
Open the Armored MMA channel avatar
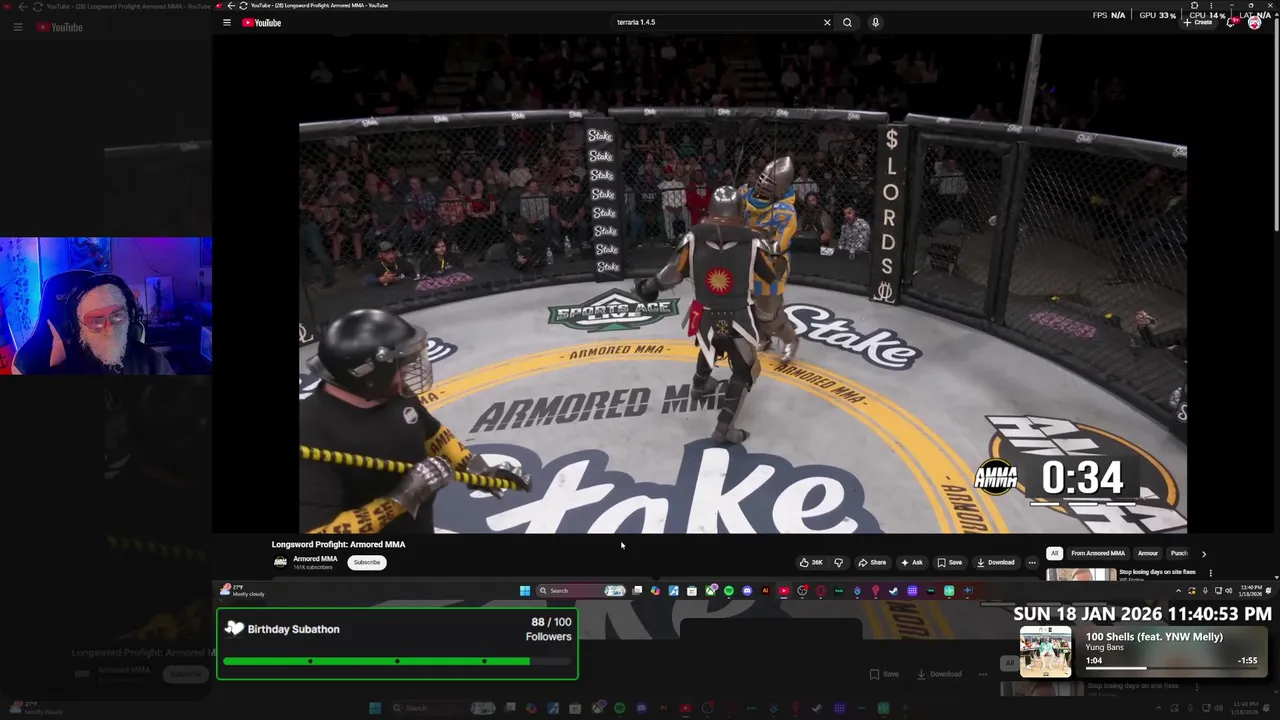[x=280, y=562]
